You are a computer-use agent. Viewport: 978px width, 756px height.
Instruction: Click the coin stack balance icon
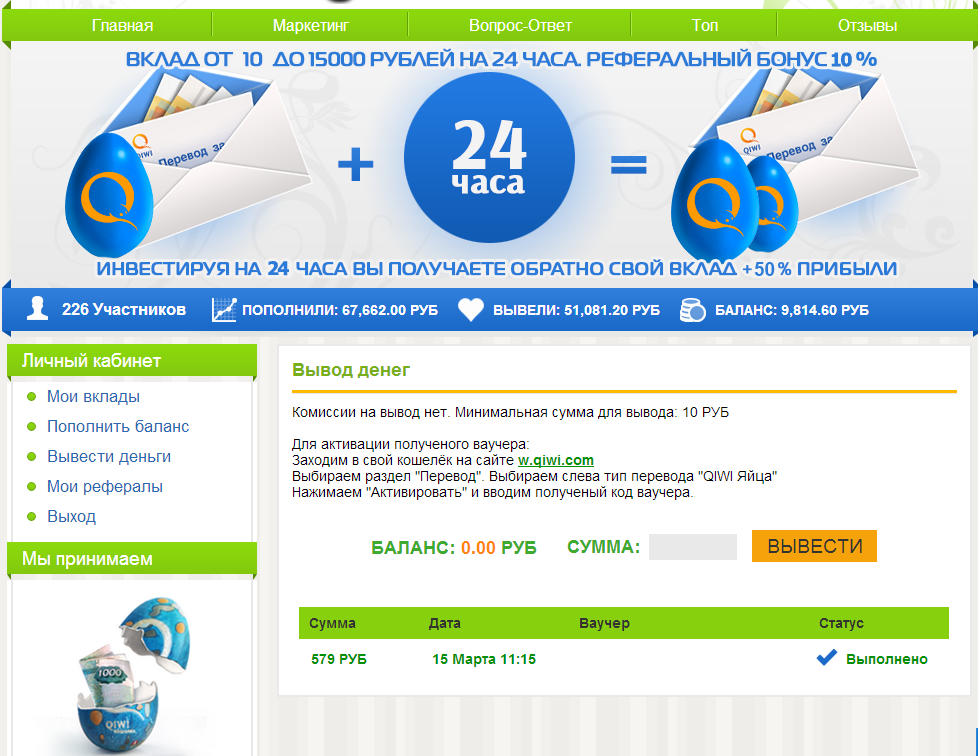[692, 309]
